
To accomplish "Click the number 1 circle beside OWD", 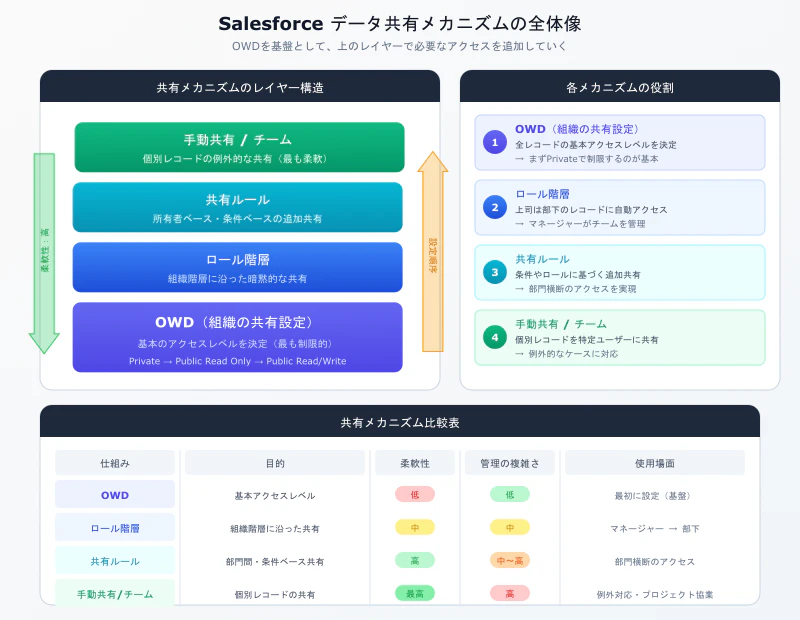I will coord(494,142).
